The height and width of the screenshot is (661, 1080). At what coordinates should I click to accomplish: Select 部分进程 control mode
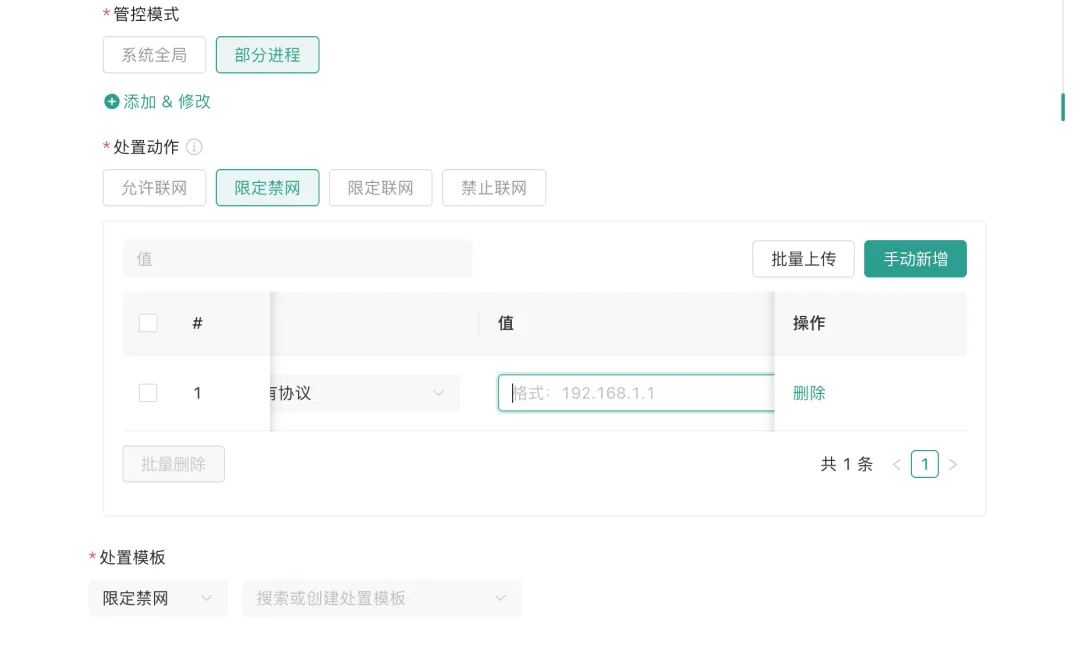click(x=267, y=55)
